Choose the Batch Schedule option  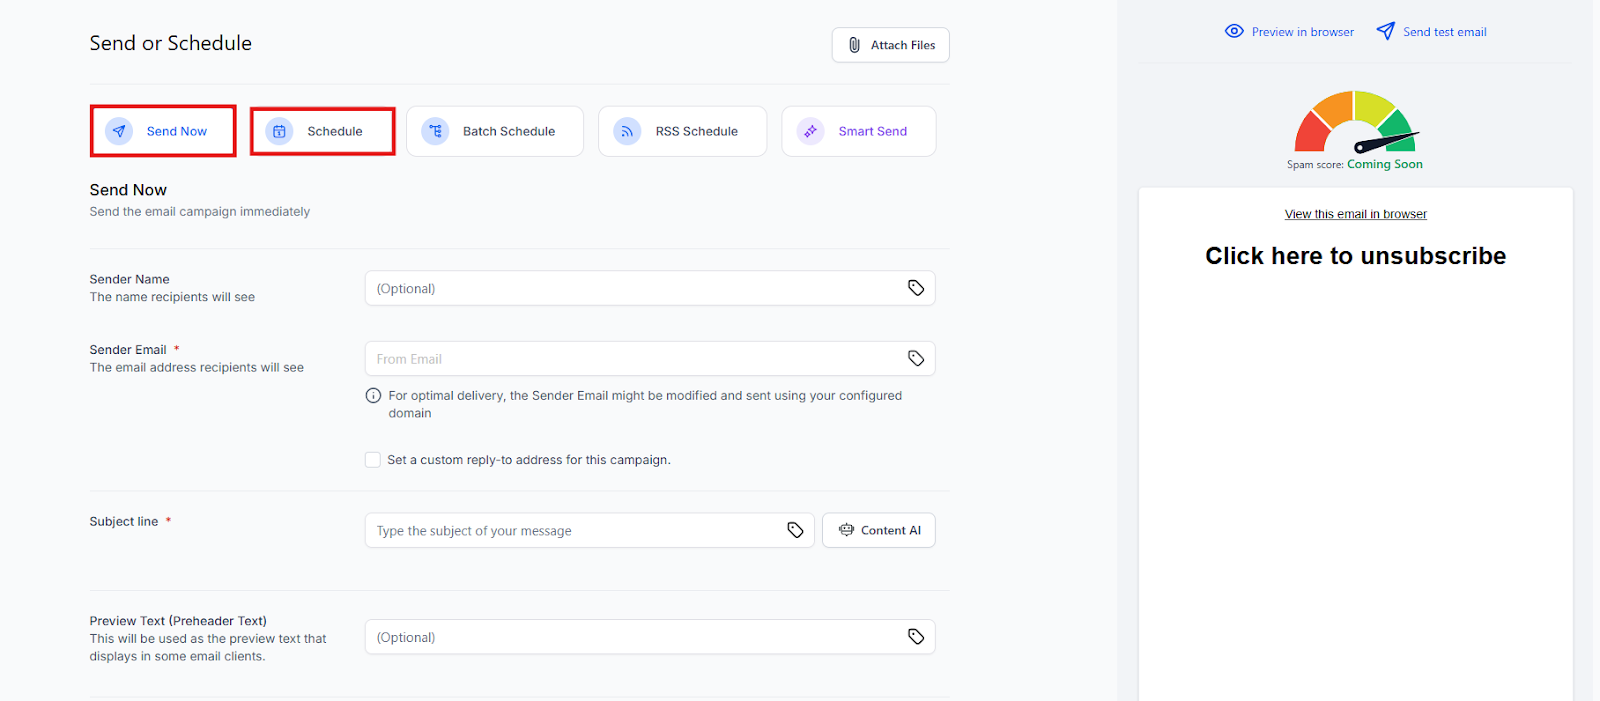click(x=494, y=131)
